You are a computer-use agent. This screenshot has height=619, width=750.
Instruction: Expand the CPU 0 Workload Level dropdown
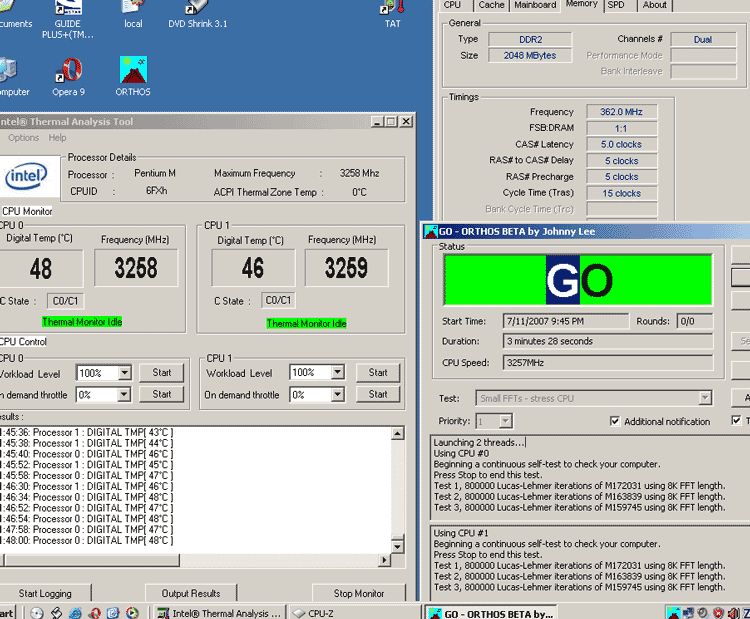click(x=124, y=373)
